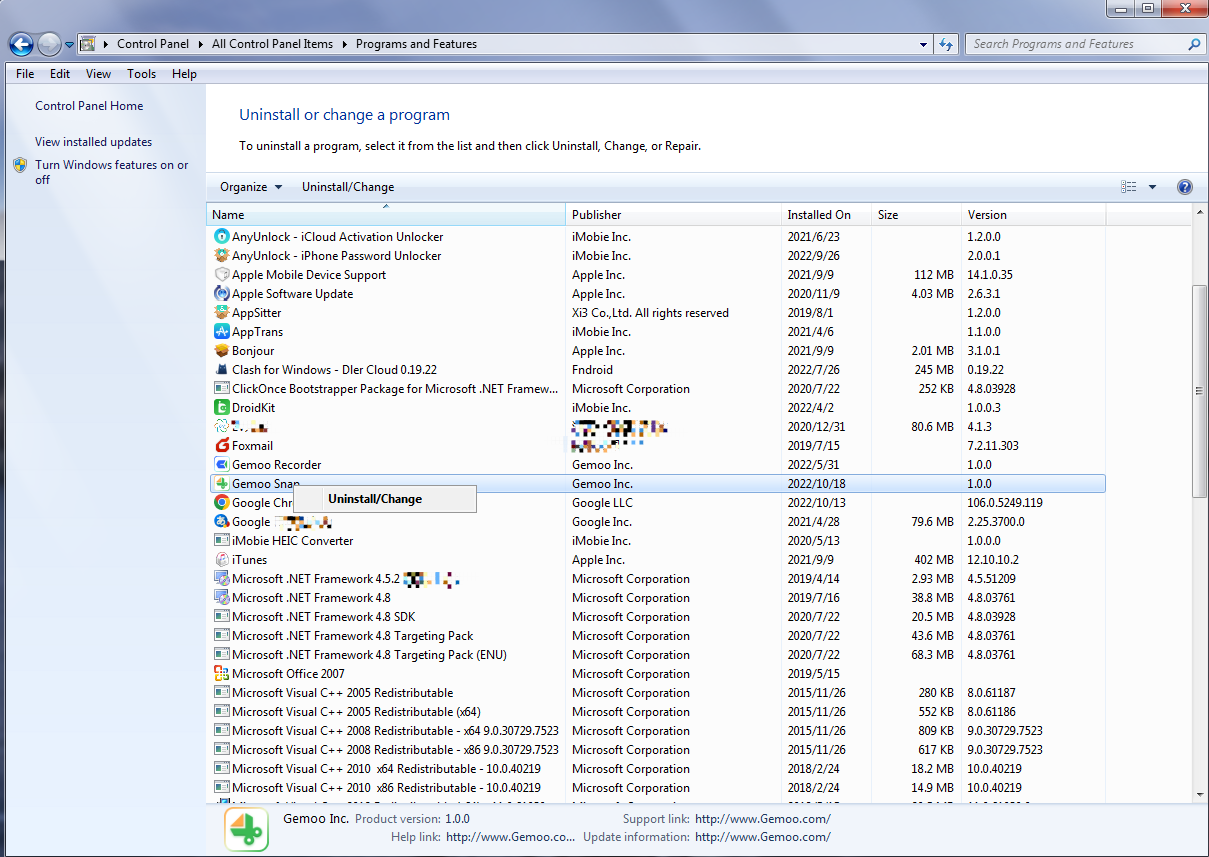This screenshot has height=857, width=1209.
Task: Open the File menu
Action: (x=25, y=74)
